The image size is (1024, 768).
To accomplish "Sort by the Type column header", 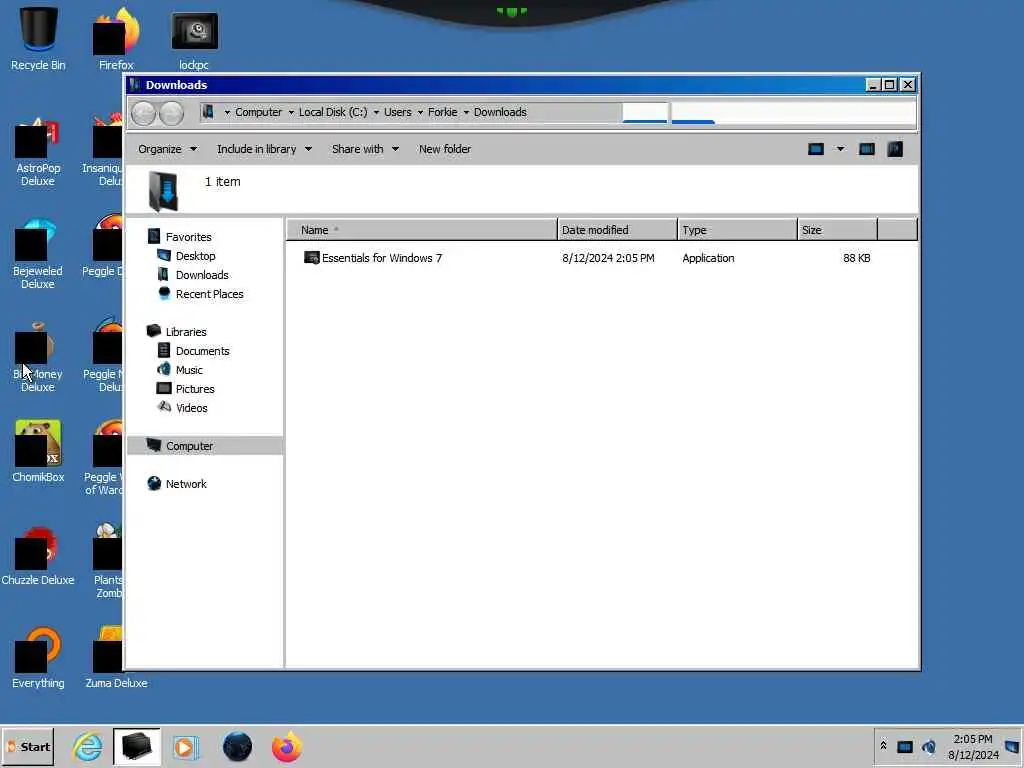I will [737, 230].
